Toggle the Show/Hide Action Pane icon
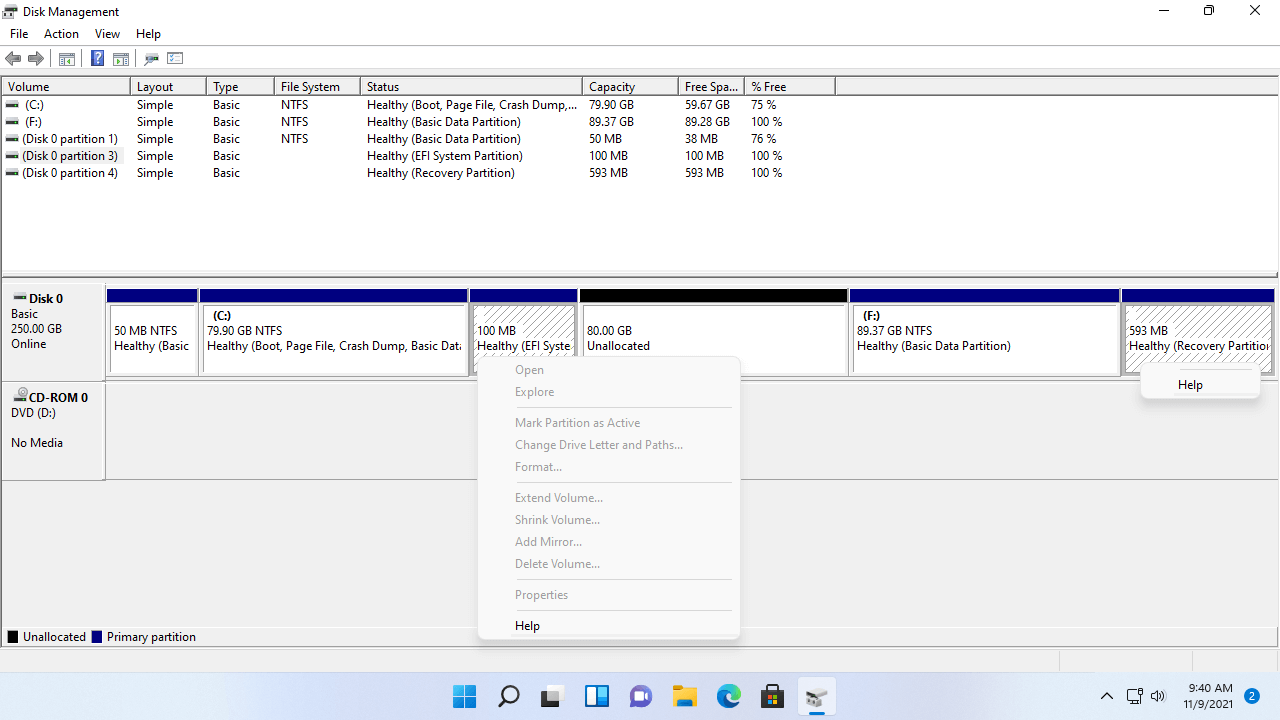 point(121,59)
